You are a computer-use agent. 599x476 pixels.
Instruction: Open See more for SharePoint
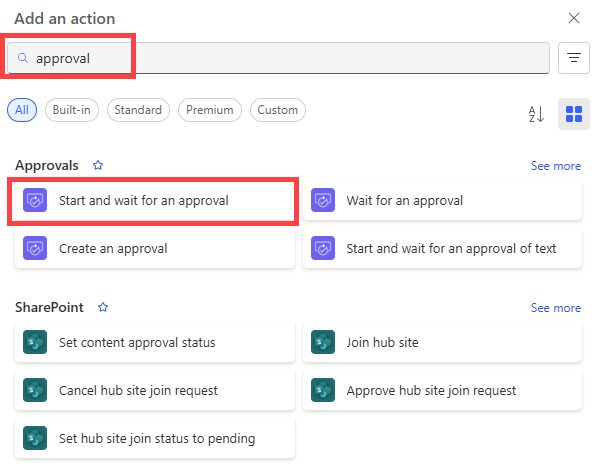(556, 308)
